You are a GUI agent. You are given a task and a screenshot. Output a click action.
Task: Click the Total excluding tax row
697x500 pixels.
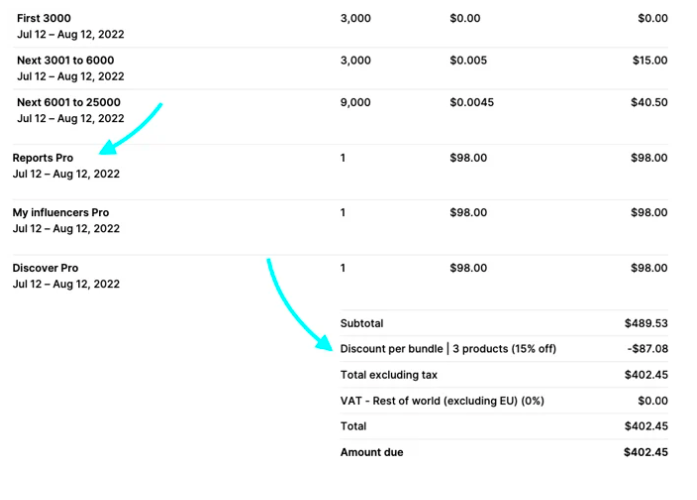tap(504, 375)
